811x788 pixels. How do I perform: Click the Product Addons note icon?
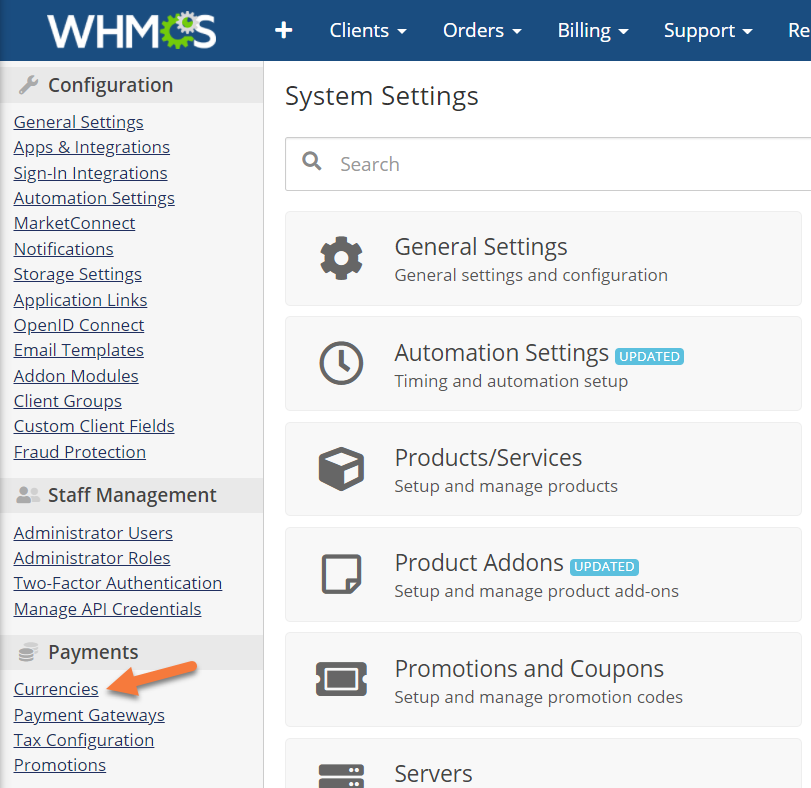(x=341, y=574)
